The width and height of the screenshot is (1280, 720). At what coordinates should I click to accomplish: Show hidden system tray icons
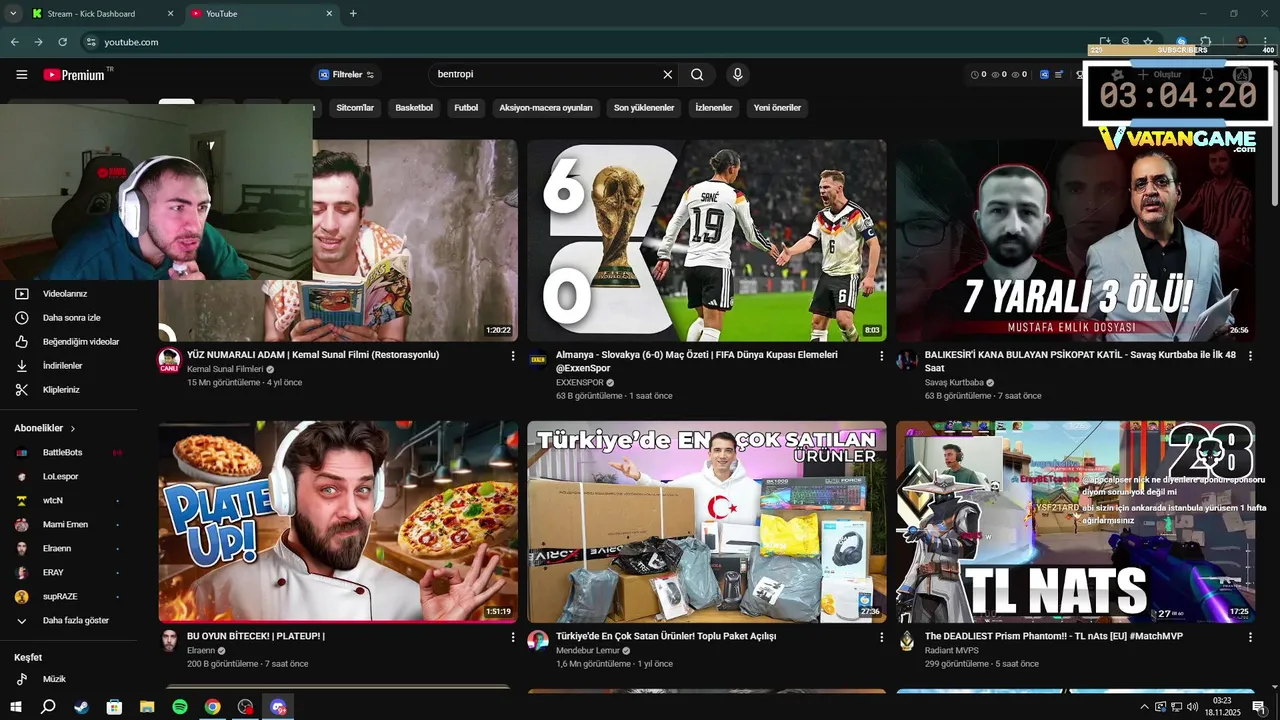1144,707
